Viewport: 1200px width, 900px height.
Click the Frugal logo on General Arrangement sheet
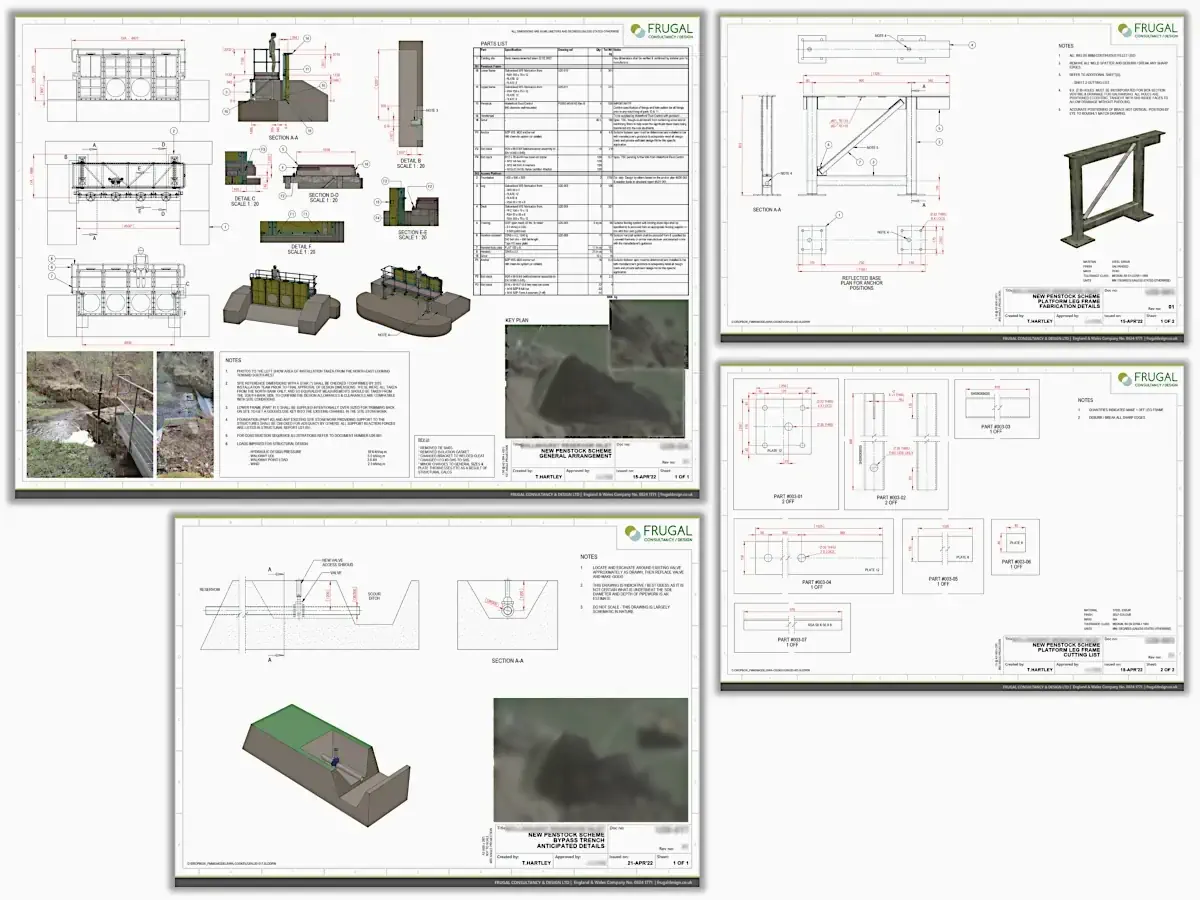coord(661,33)
